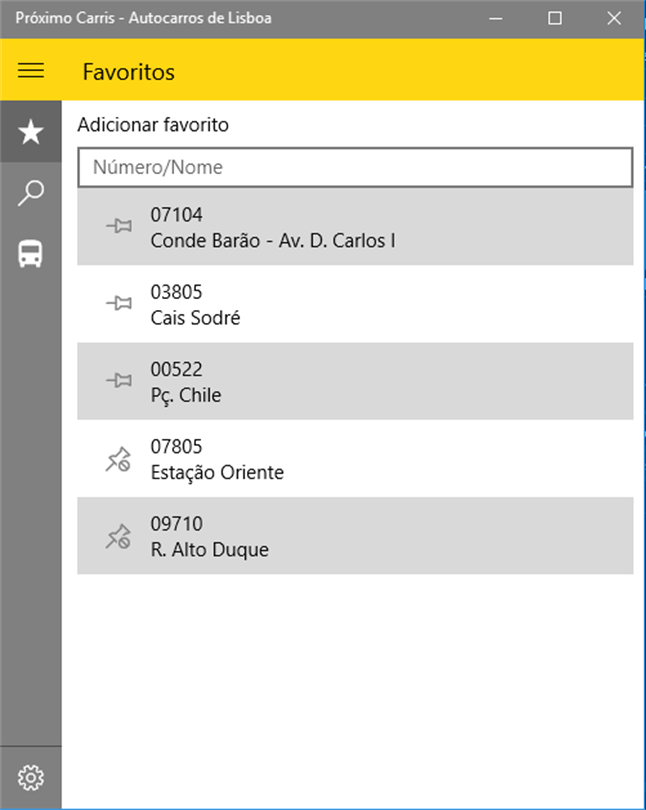
Task: Open the settings gear icon
Action: click(31, 777)
